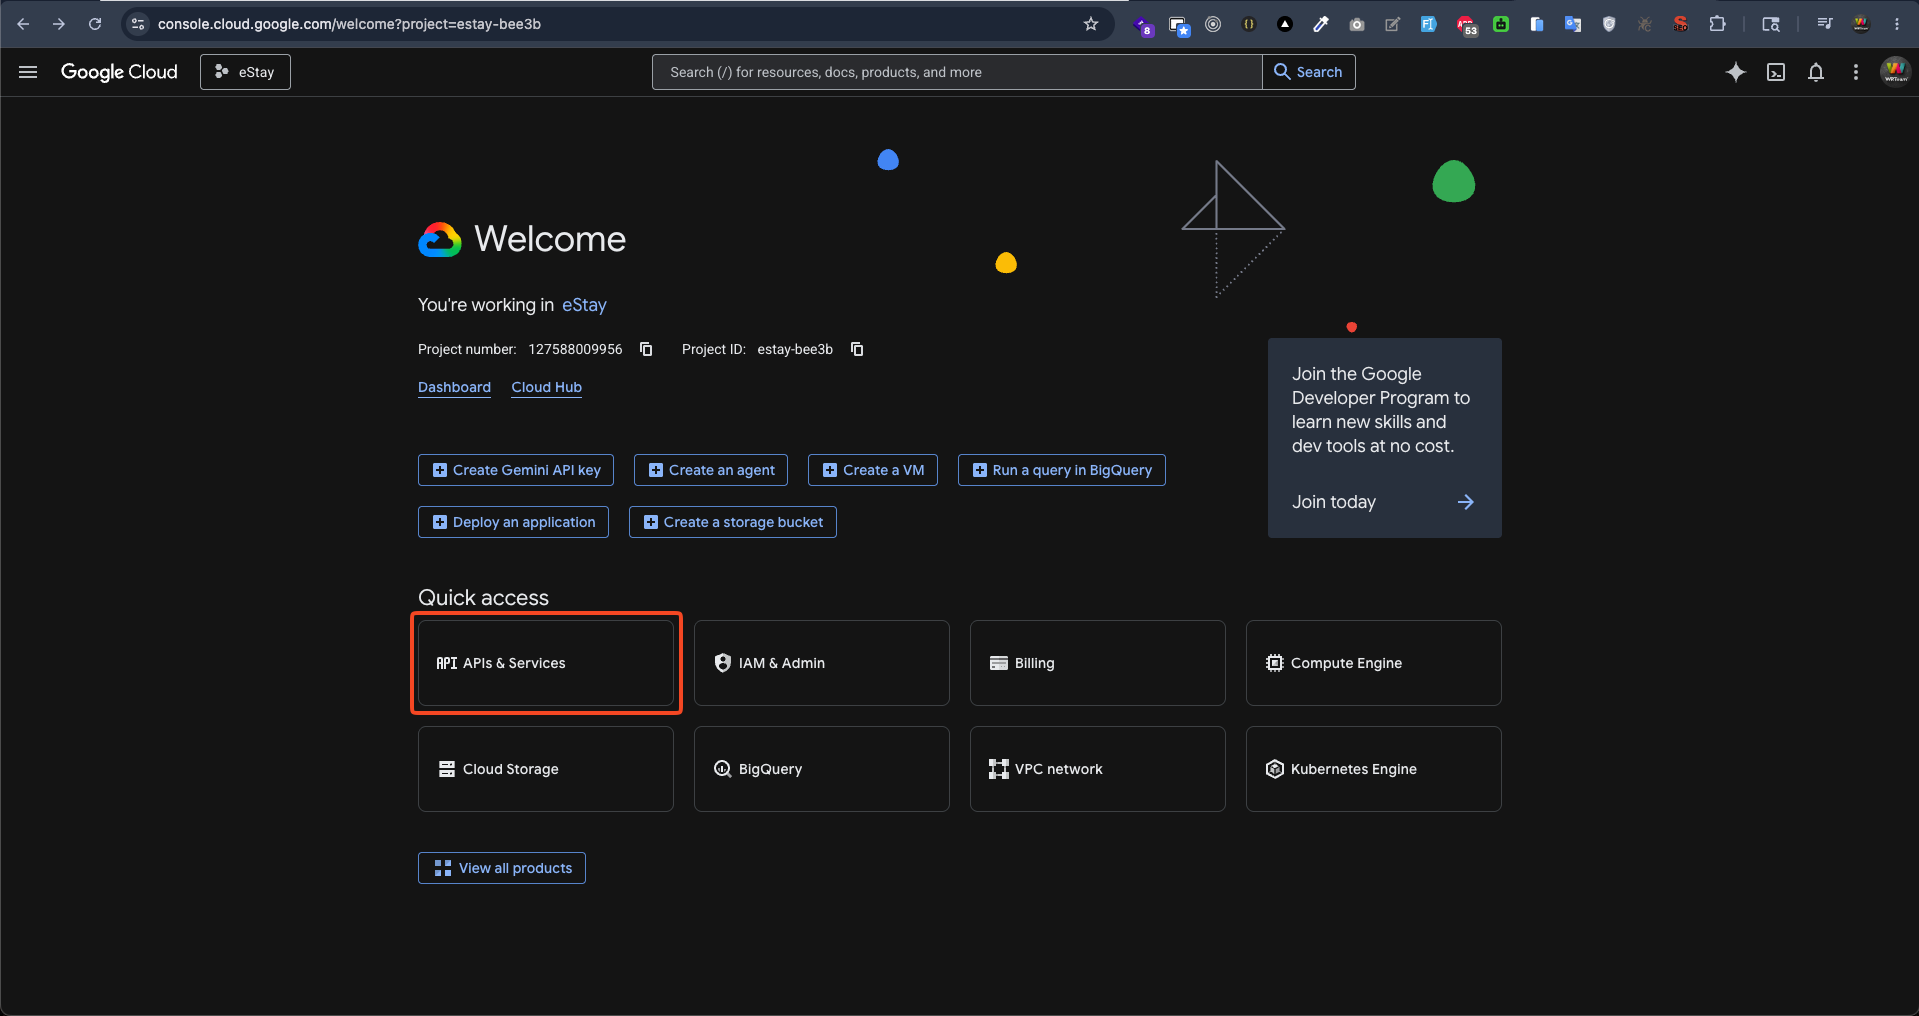Click the browser address bar URL
The height and width of the screenshot is (1016, 1919).
(x=349, y=24)
